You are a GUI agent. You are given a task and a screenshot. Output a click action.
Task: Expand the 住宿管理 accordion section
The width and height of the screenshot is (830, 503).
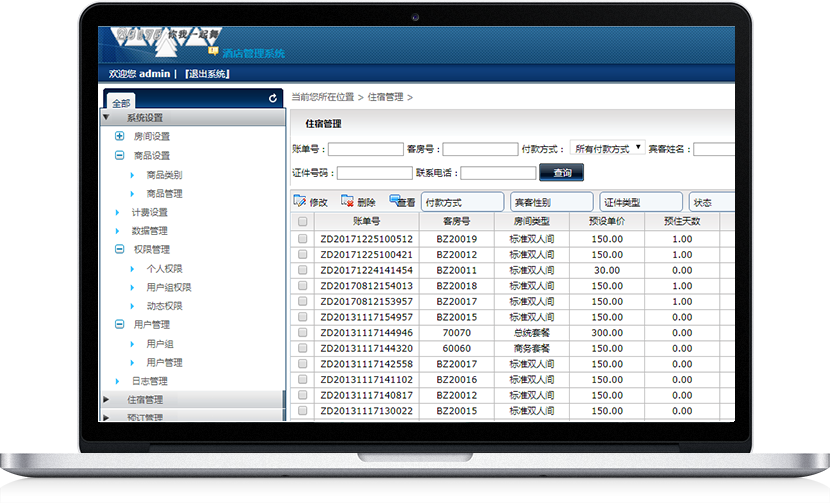coord(108,399)
